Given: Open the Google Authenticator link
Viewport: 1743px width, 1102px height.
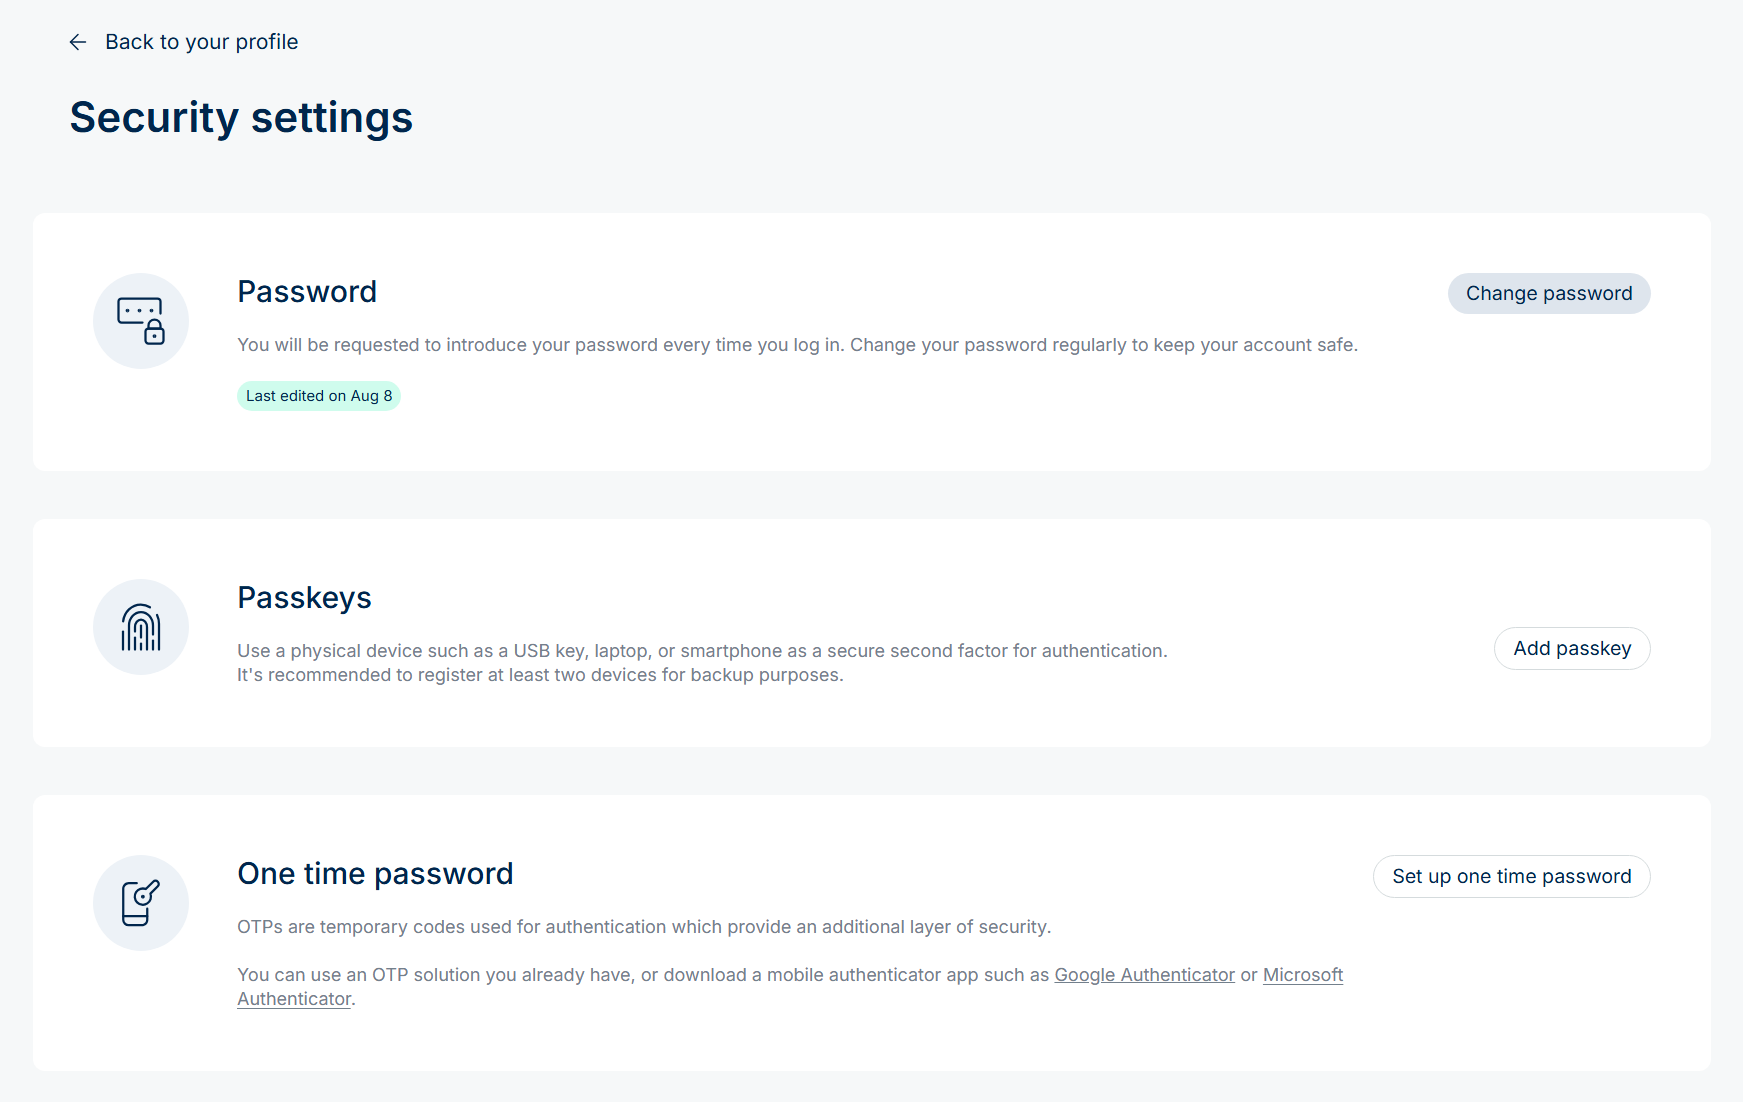Looking at the screenshot, I should pos(1144,975).
